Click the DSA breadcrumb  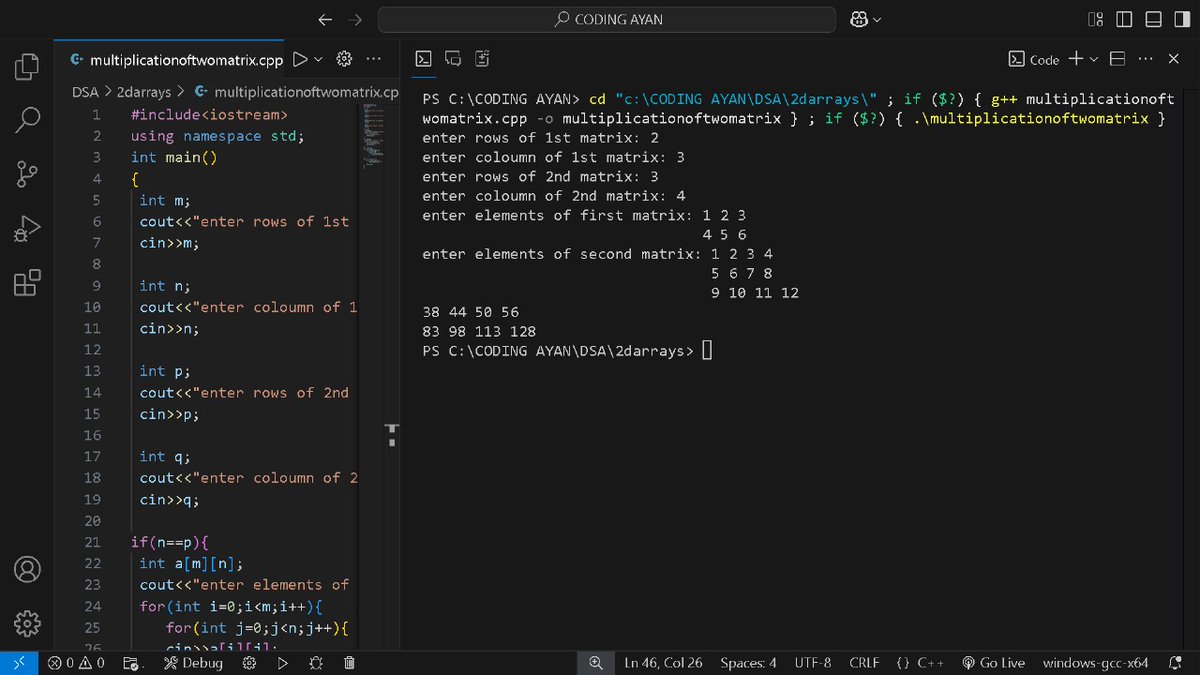(86, 92)
